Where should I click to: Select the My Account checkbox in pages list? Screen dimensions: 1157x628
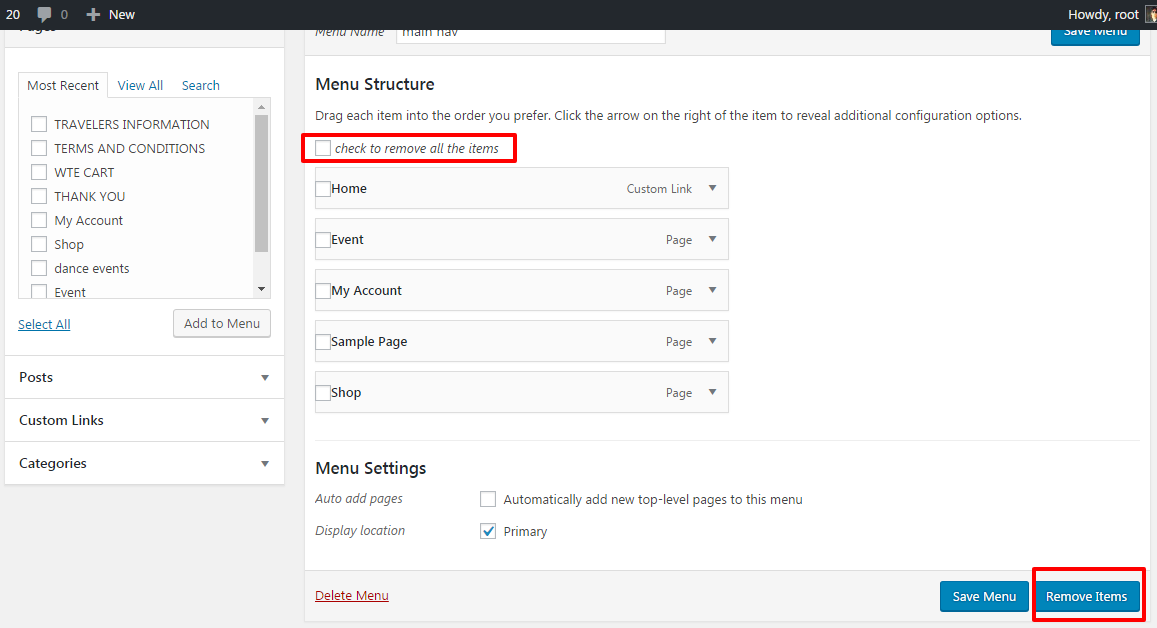coord(39,220)
